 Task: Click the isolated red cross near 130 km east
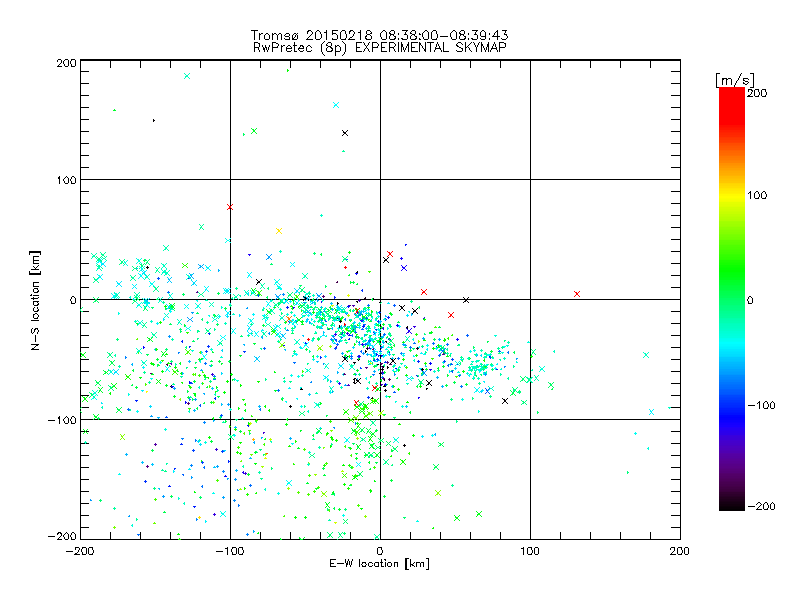[x=577, y=294]
